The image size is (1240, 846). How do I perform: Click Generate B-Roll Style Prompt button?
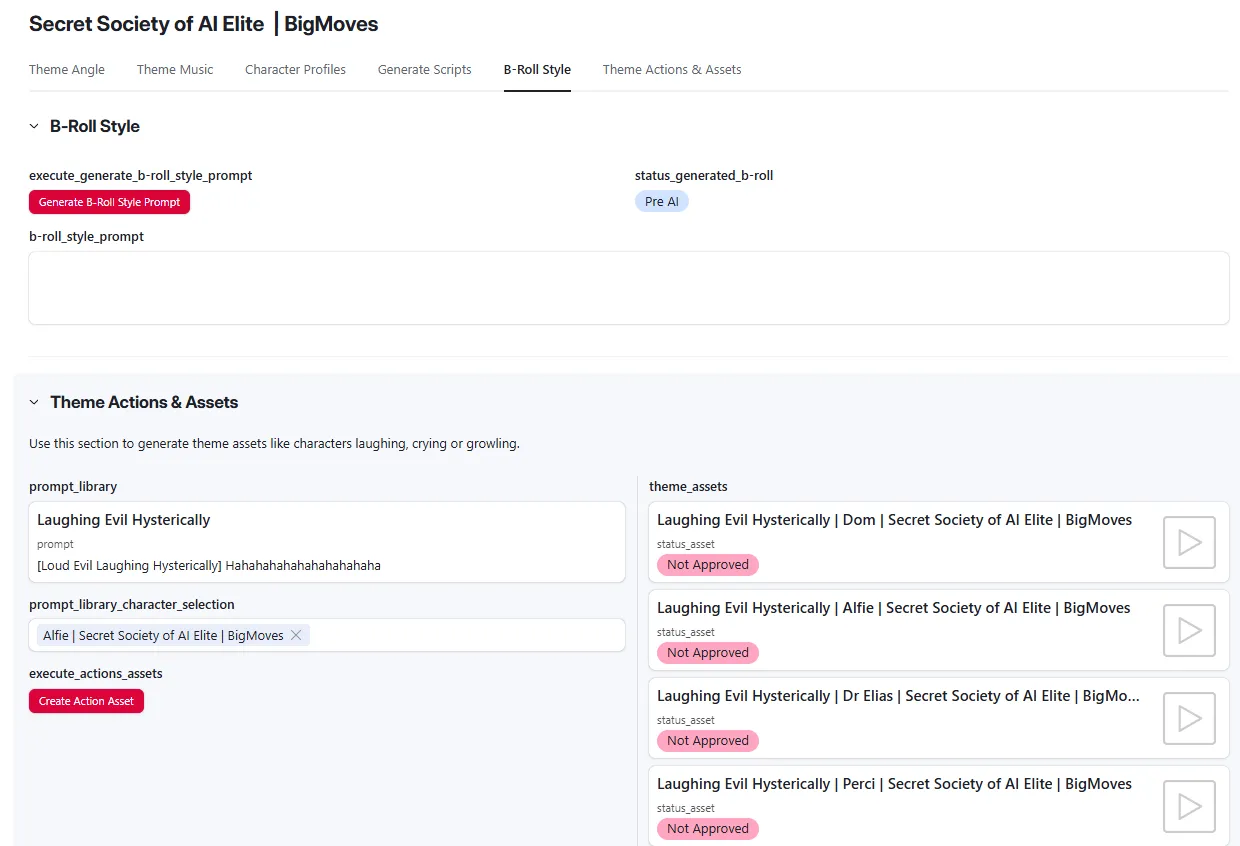point(109,202)
